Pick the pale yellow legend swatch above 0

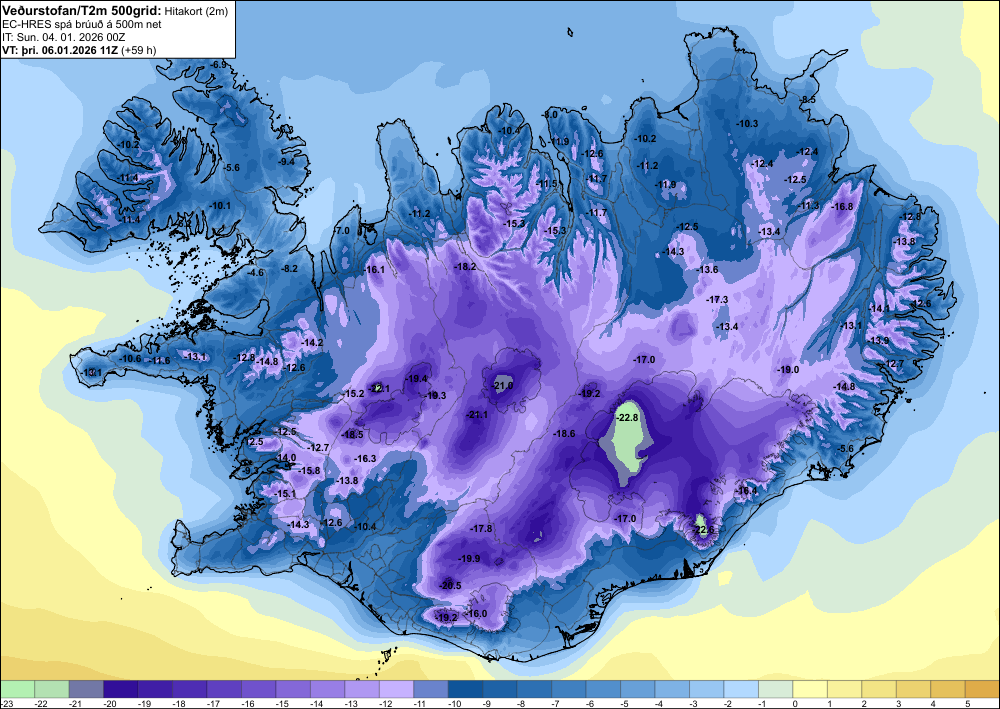pos(809,689)
